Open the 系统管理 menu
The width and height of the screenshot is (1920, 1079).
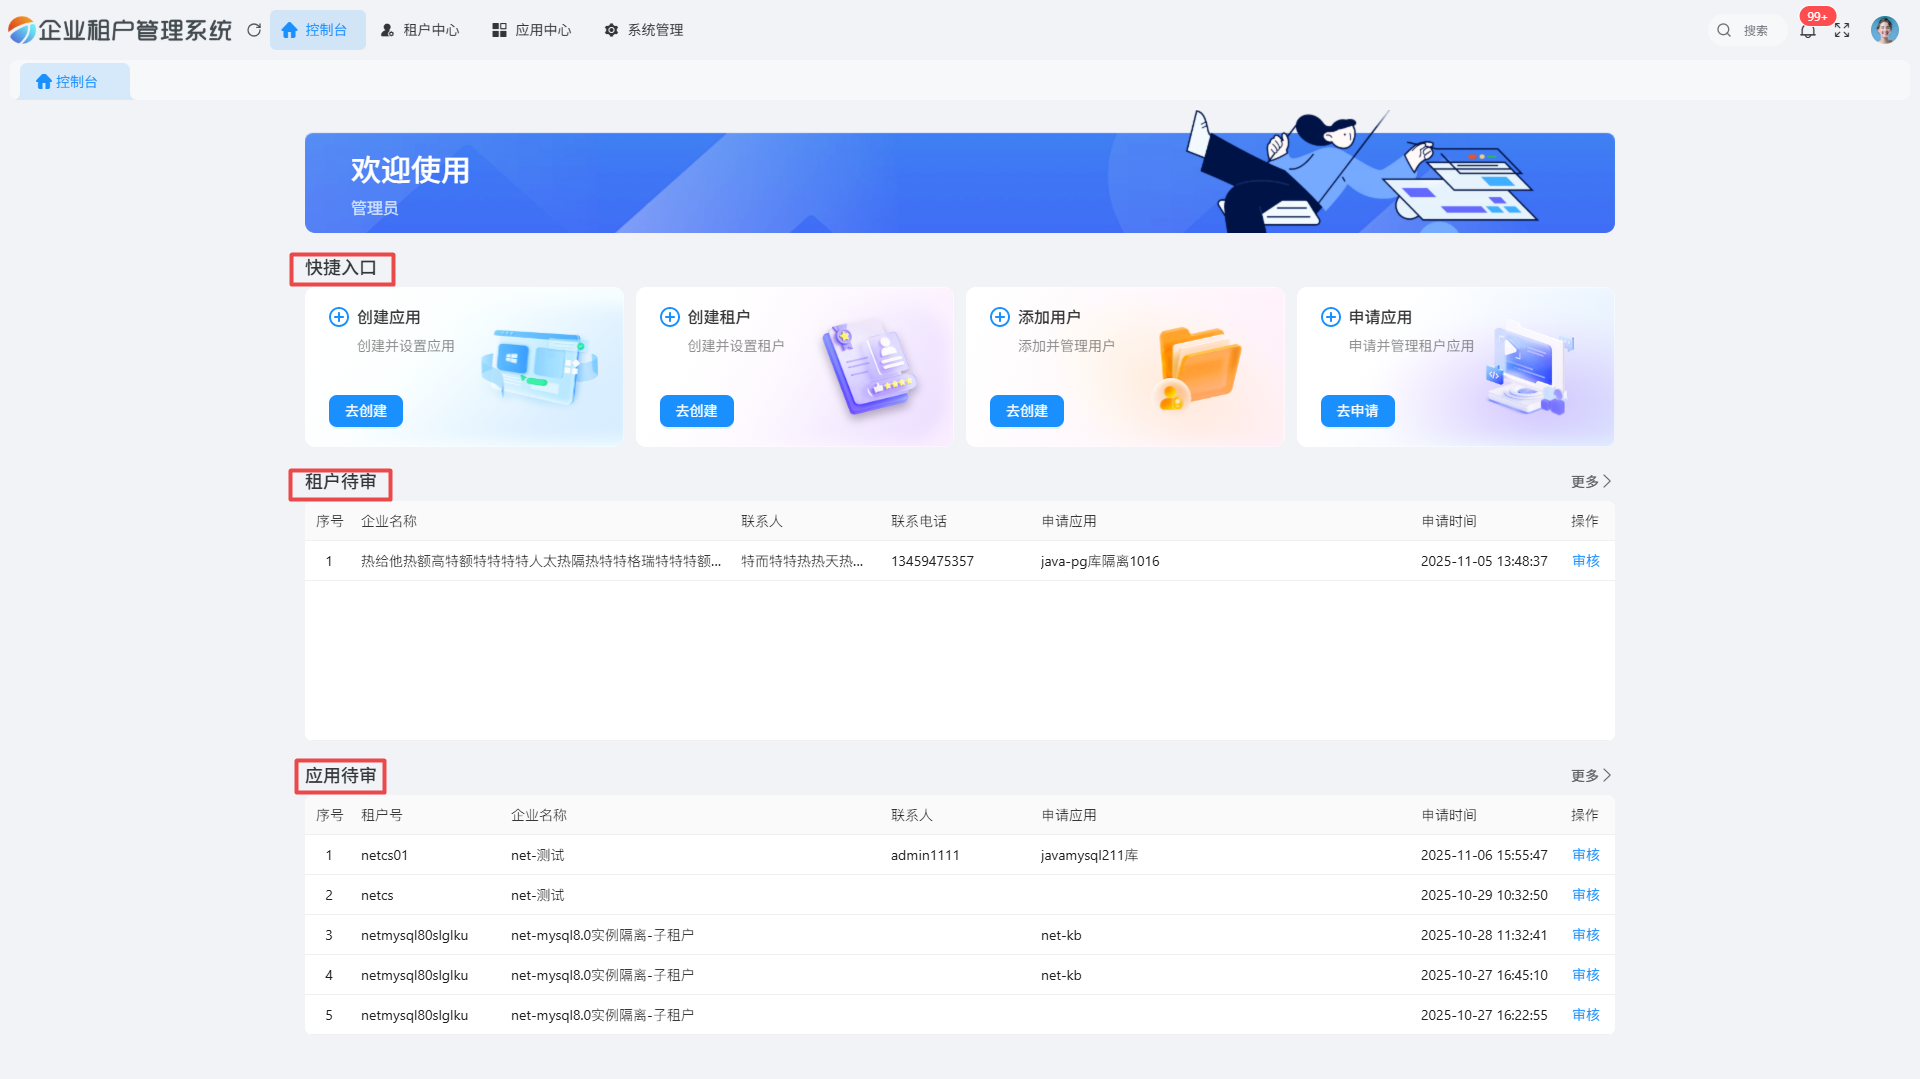644,30
